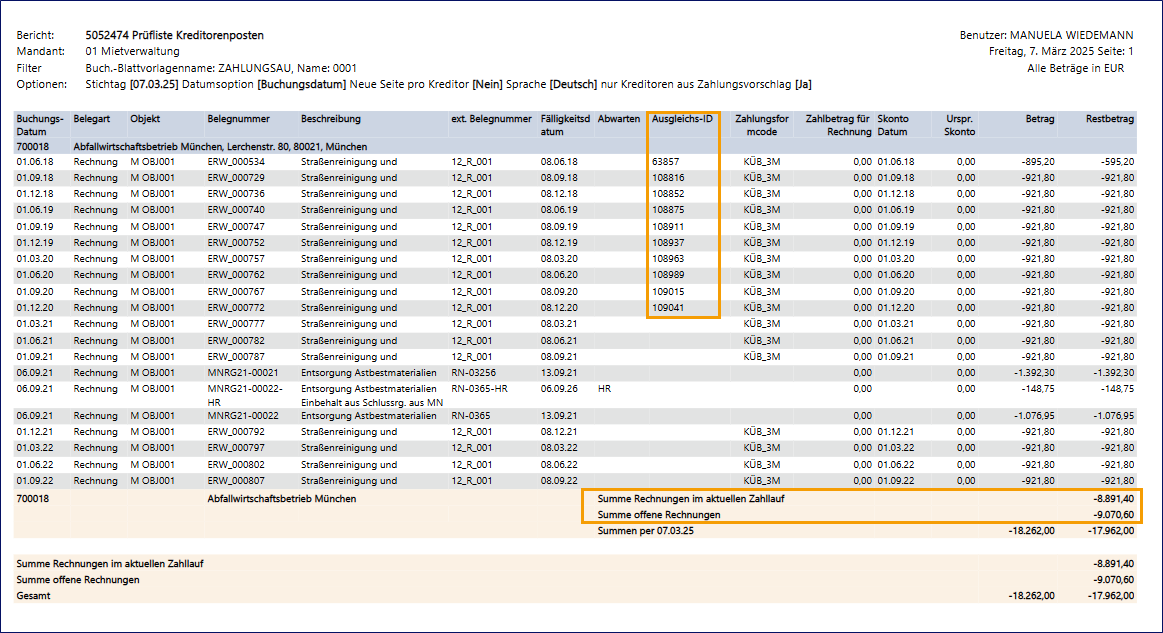Click the Buchungs-Datum column header
The width and height of the screenshot is (1163, 633).
tap(40, 125)
